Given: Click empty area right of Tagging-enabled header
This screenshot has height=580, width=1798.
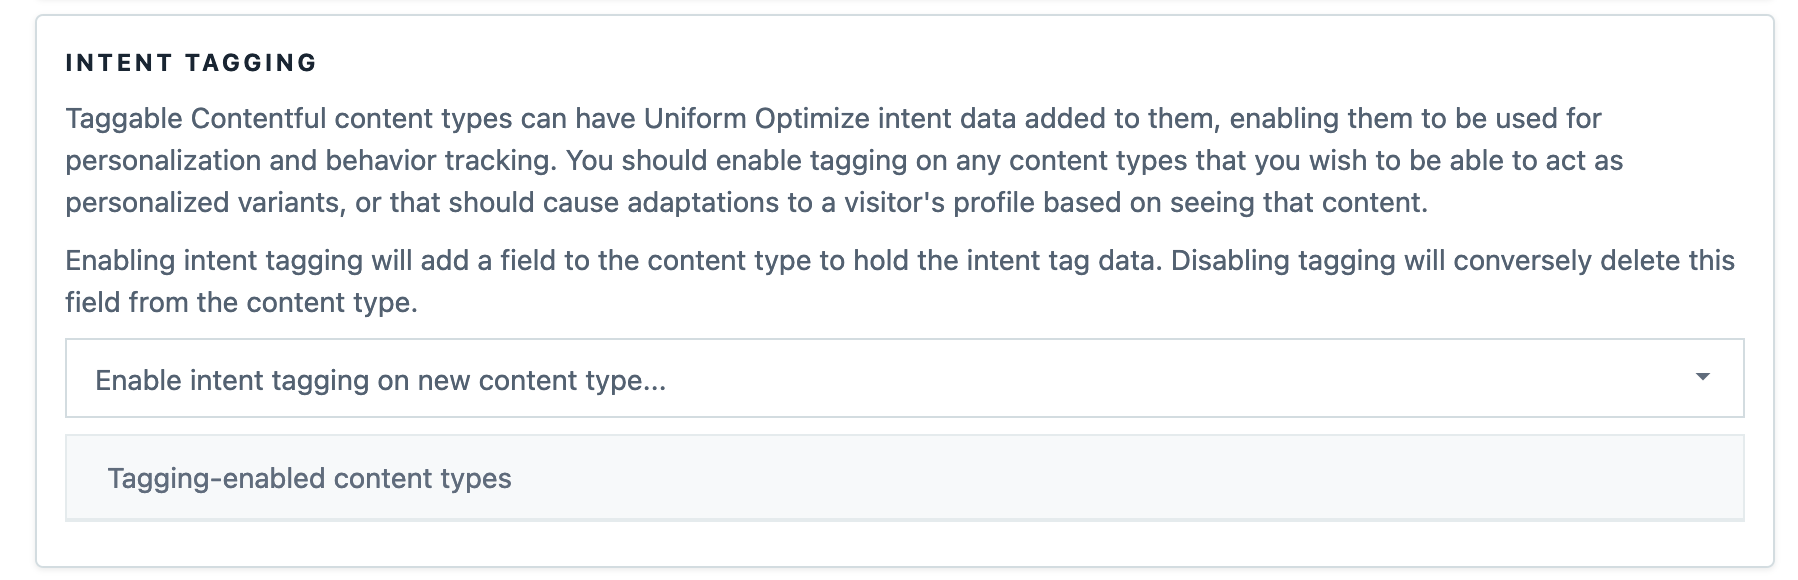Looking at the screenshot, I should pos(1100,479).
